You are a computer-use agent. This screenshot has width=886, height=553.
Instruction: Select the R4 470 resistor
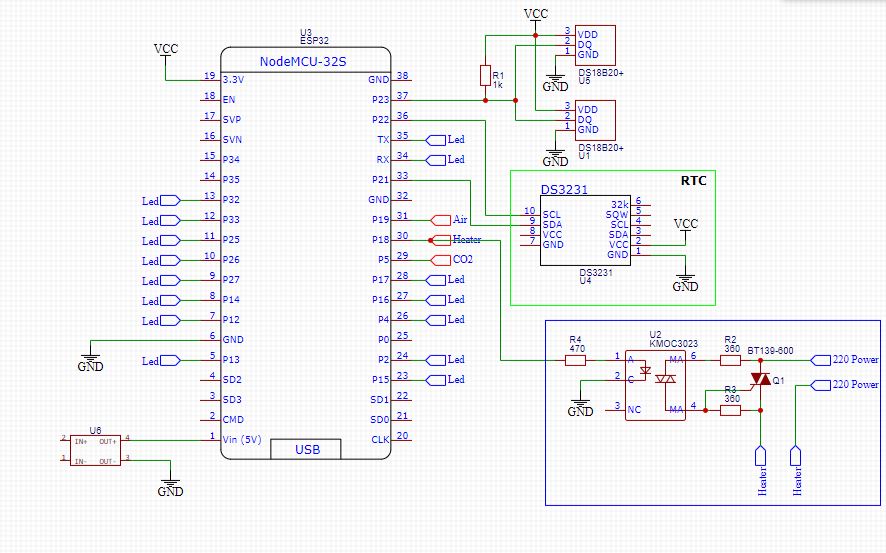click(x=575, y=359)
